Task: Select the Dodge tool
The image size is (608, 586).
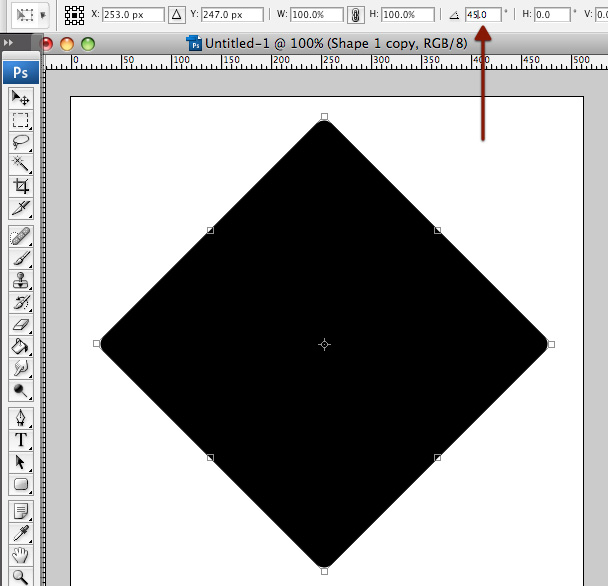Action: click(21, 391)
